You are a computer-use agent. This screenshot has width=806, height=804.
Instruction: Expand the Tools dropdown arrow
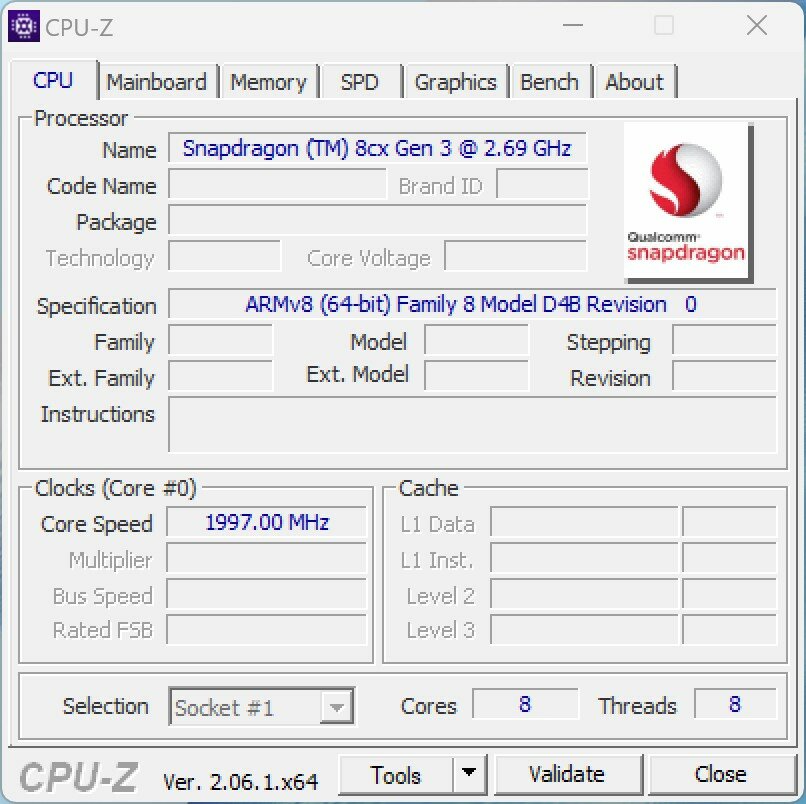click(469, 775)
